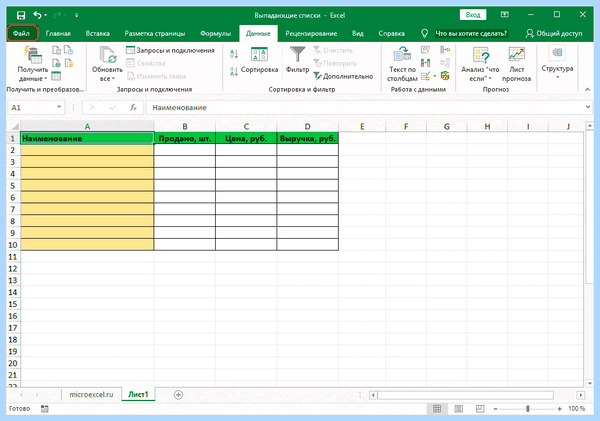Open the Формулы tab
Screen dimensions: 600x421
click(x=215, y=33)
